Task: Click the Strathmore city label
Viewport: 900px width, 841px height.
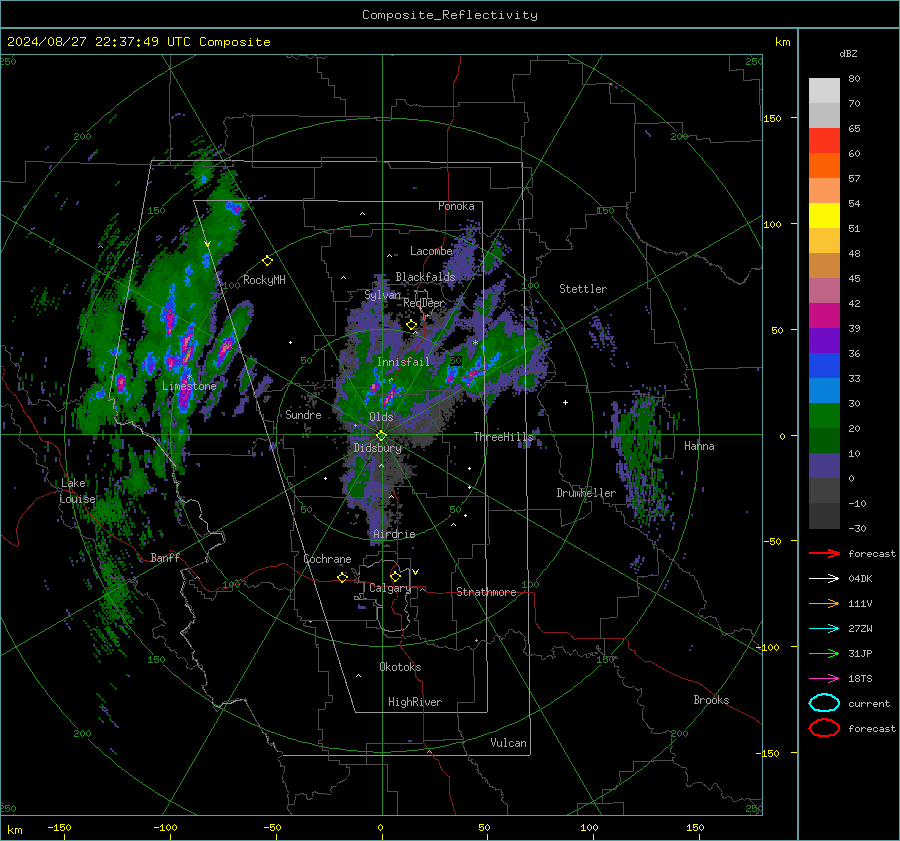Action: point(486,592)
